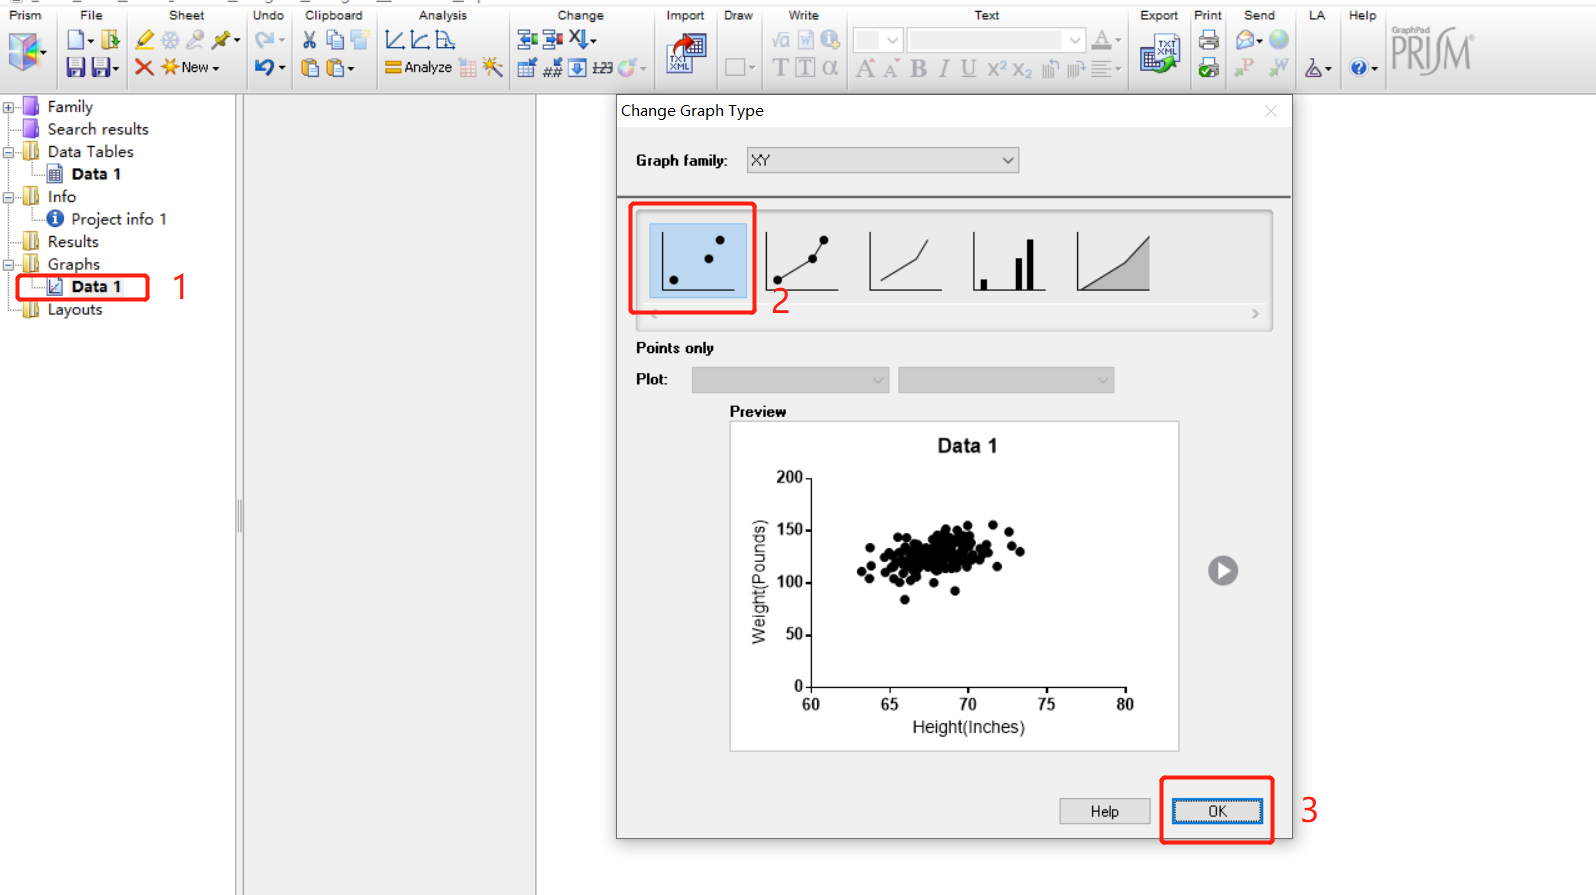Open the Graph family dropdown

tap(882, 160)
